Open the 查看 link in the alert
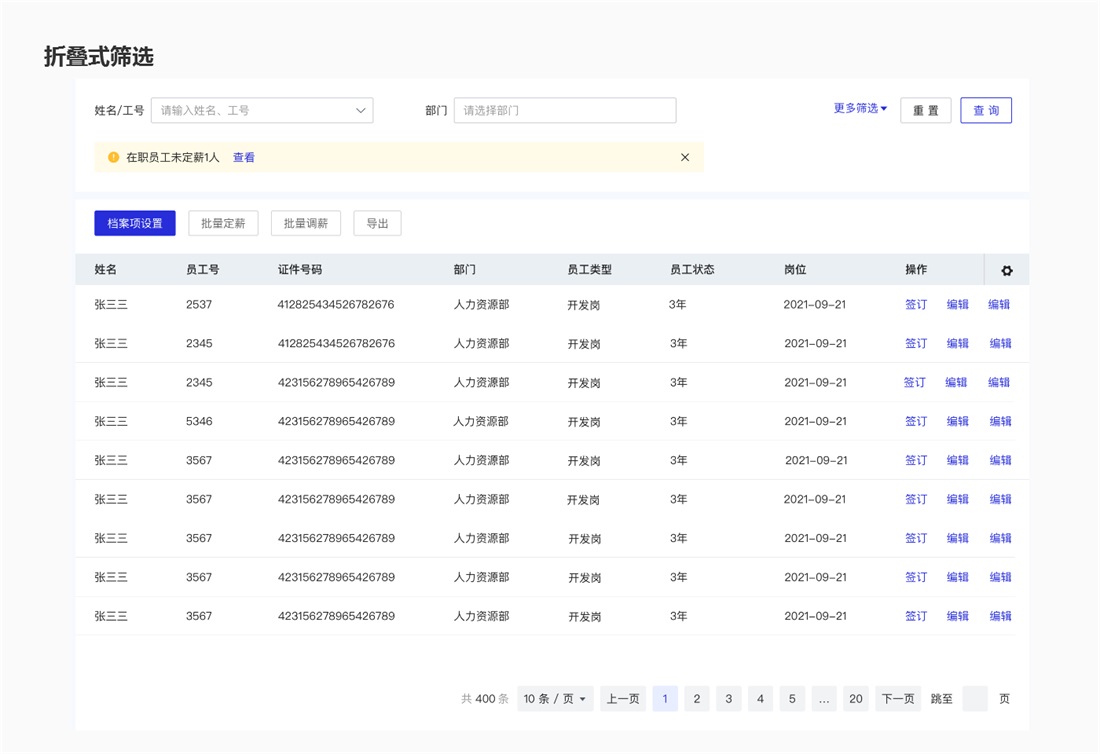The height and width of the screenshot is (754, 1100). (243, 157)
